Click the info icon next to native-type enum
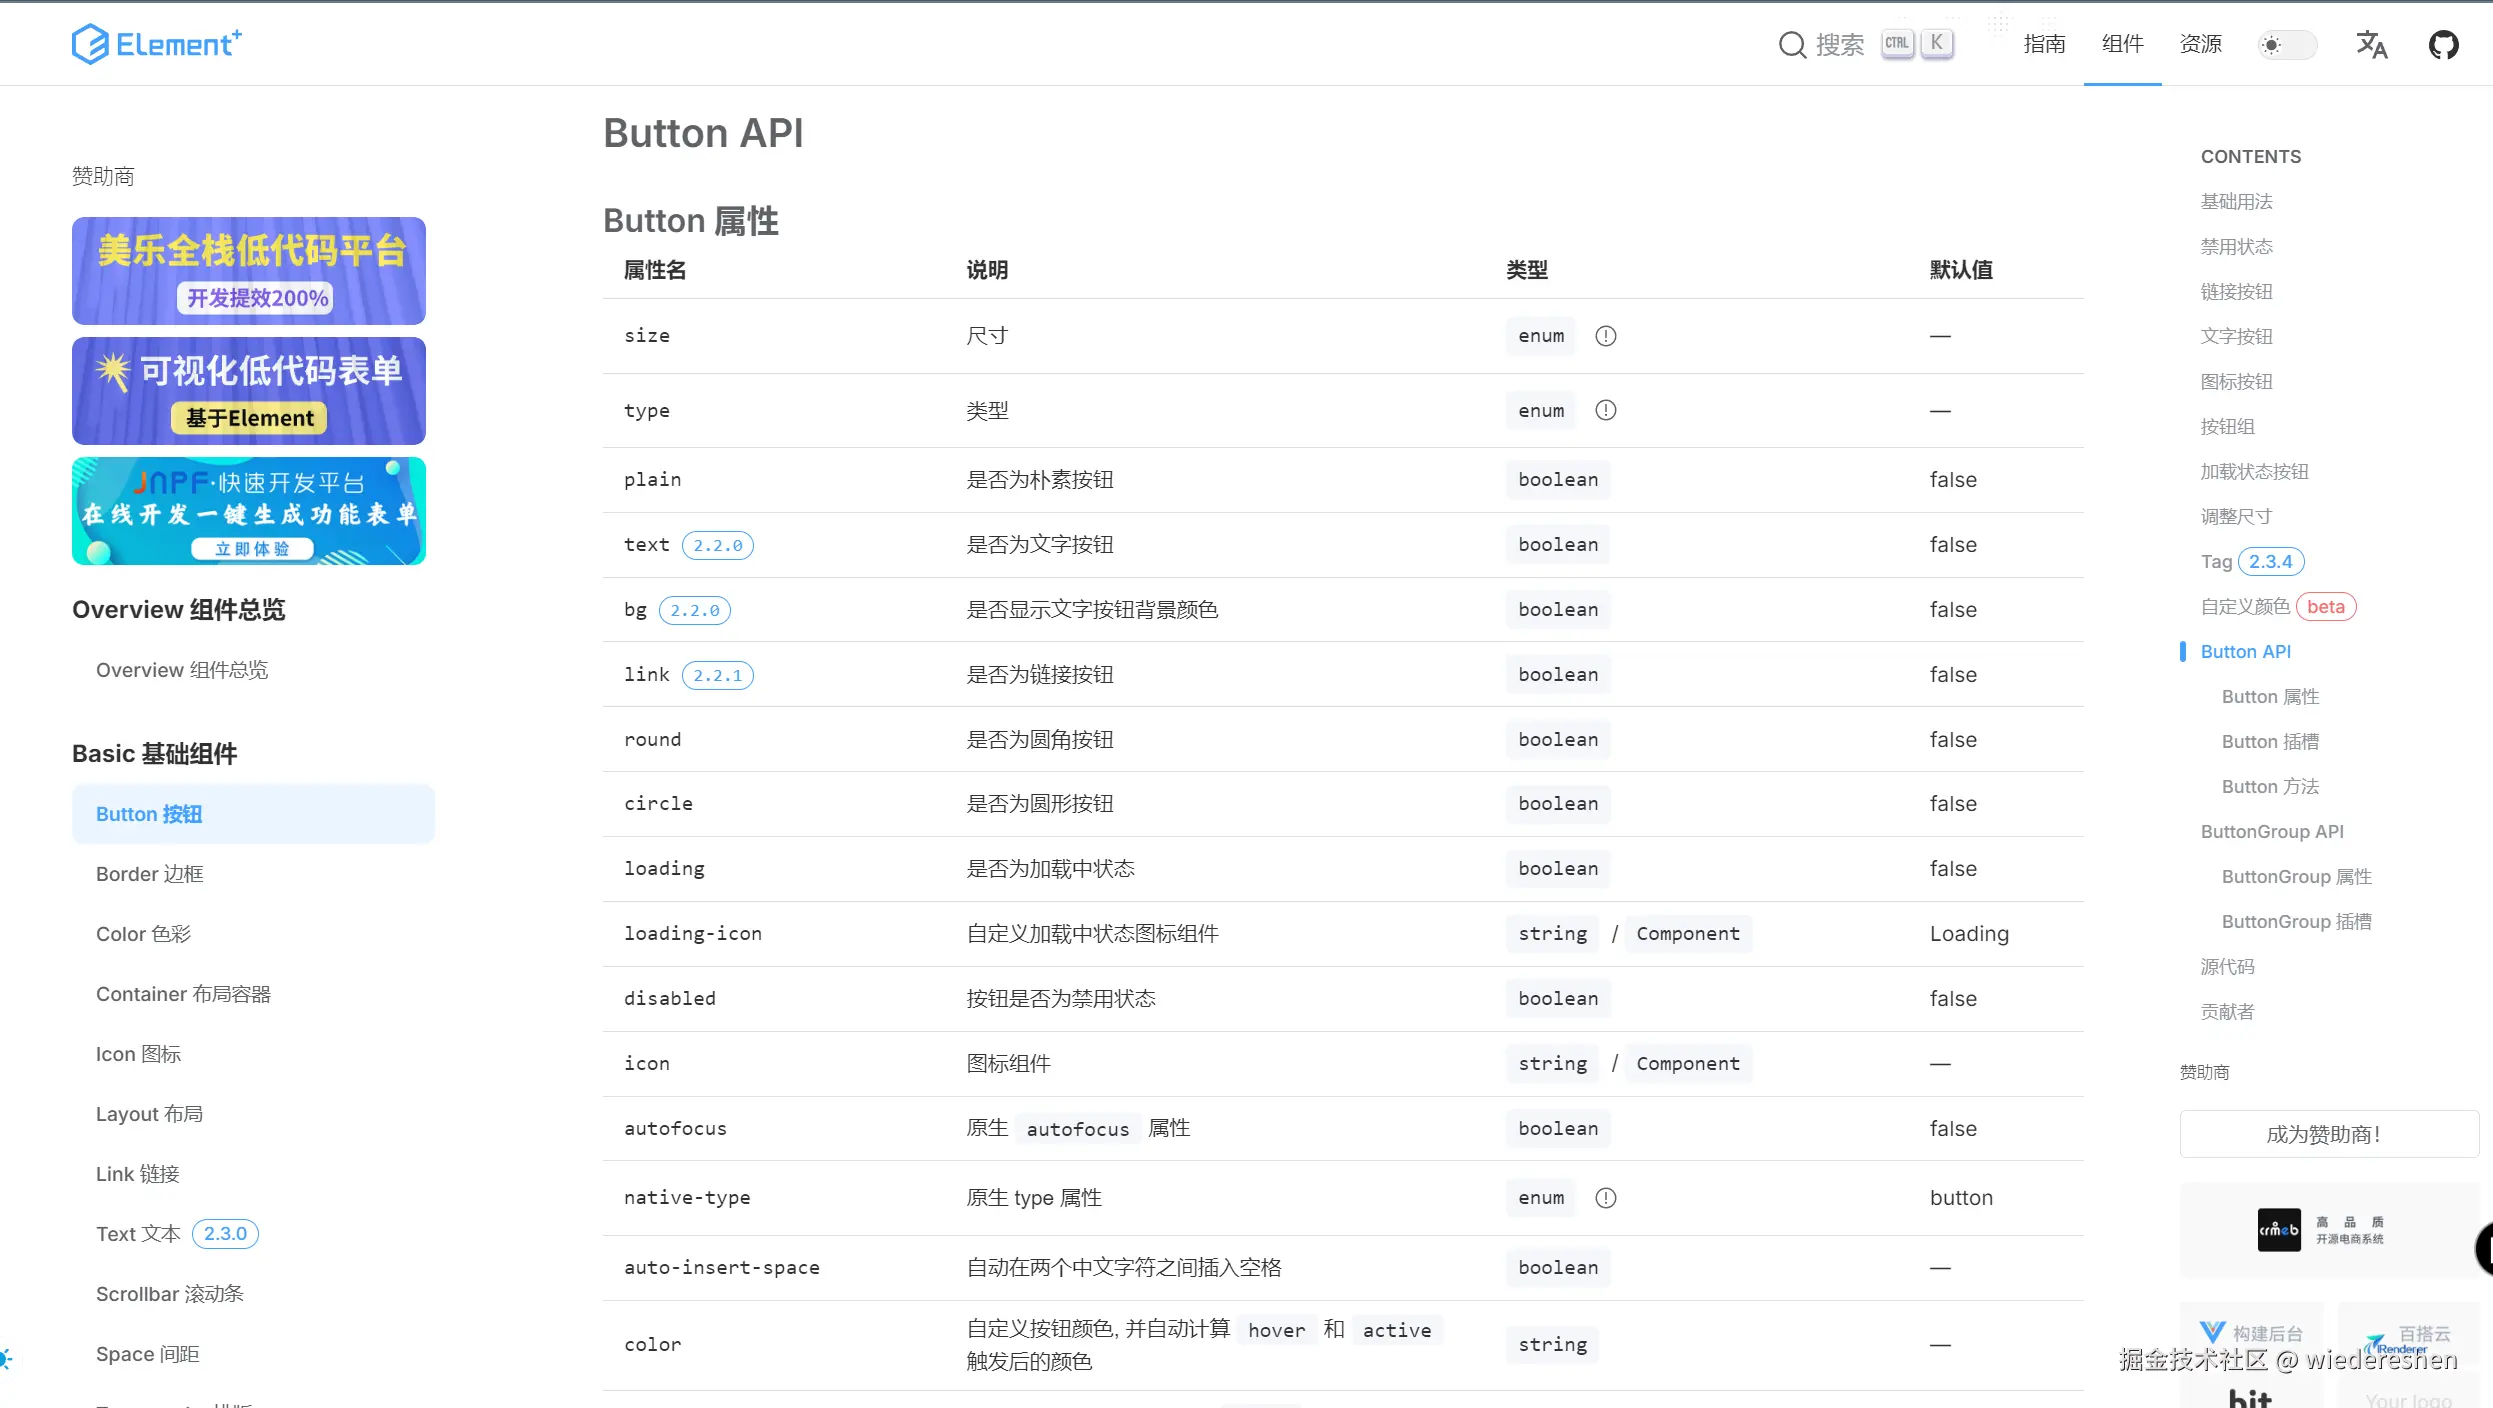 point(1606,1197)
